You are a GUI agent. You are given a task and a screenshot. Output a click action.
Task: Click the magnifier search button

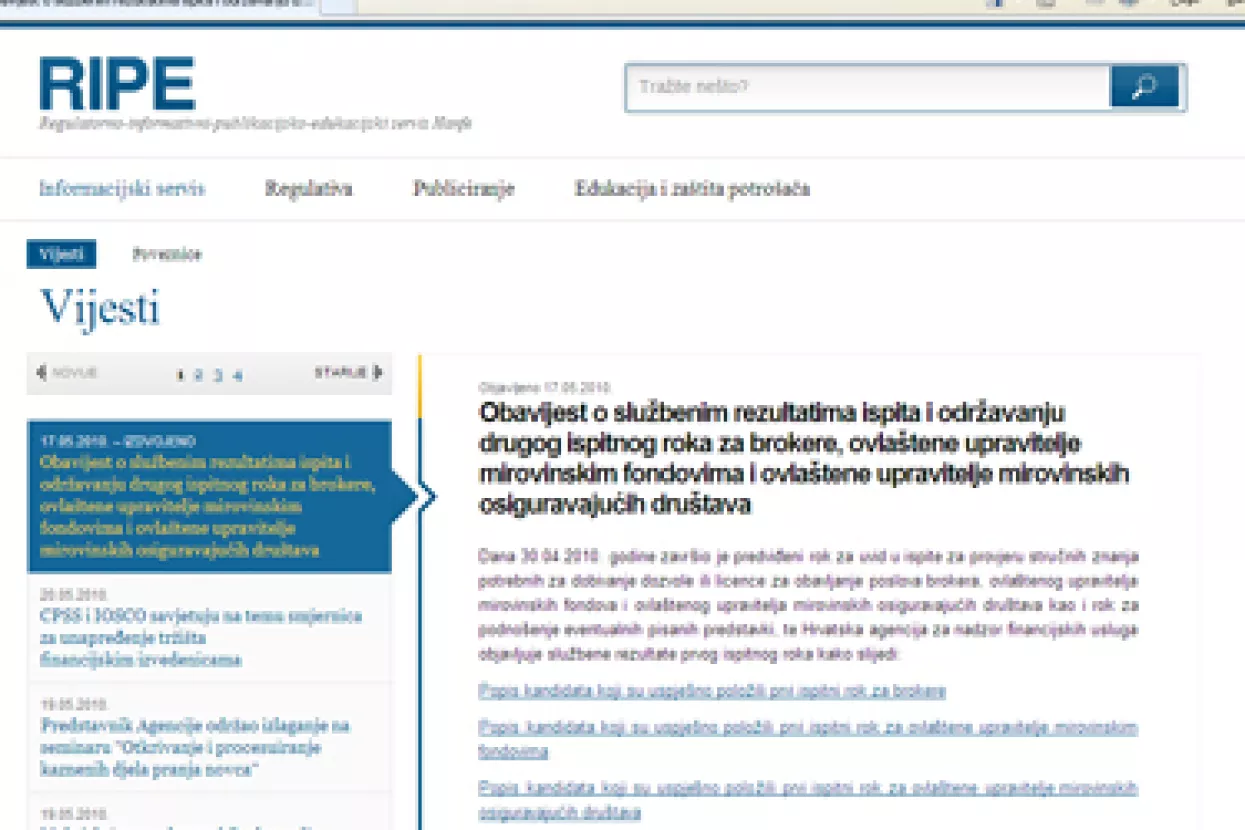click(1146, 87)
